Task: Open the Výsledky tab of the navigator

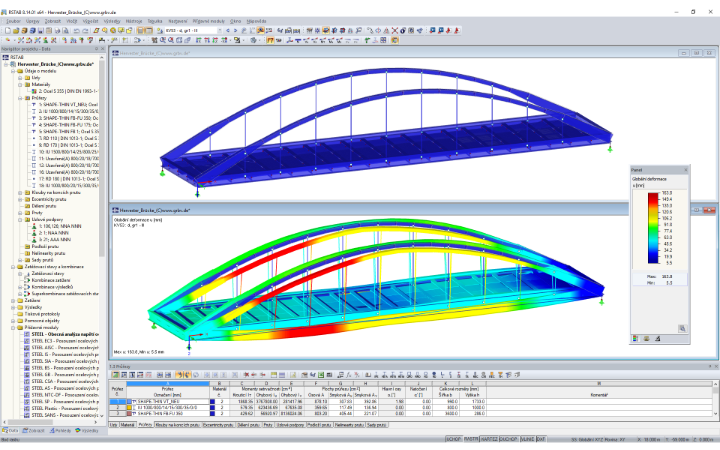Action: pos(87,431)
